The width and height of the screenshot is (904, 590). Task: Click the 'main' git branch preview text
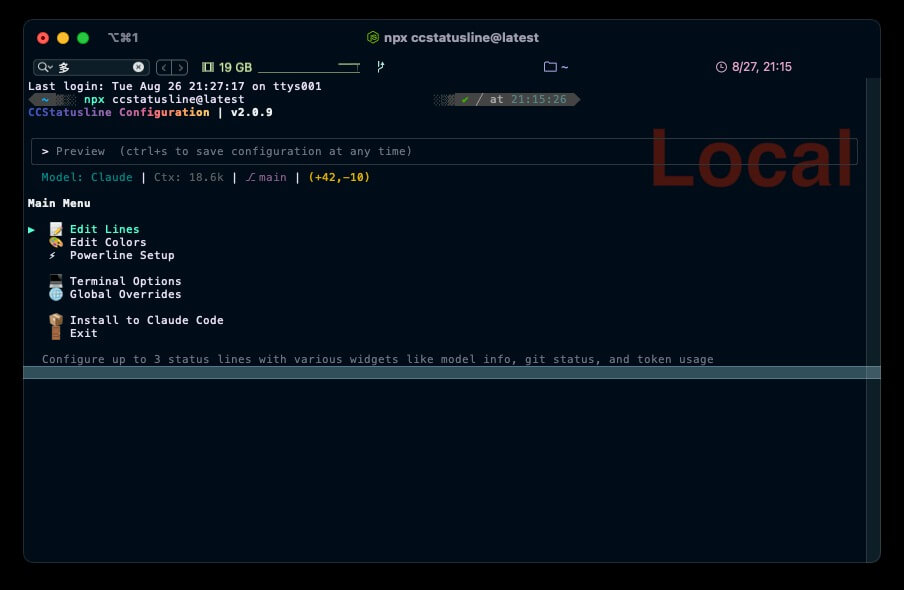pyautogui.click(x=272, y=177)
